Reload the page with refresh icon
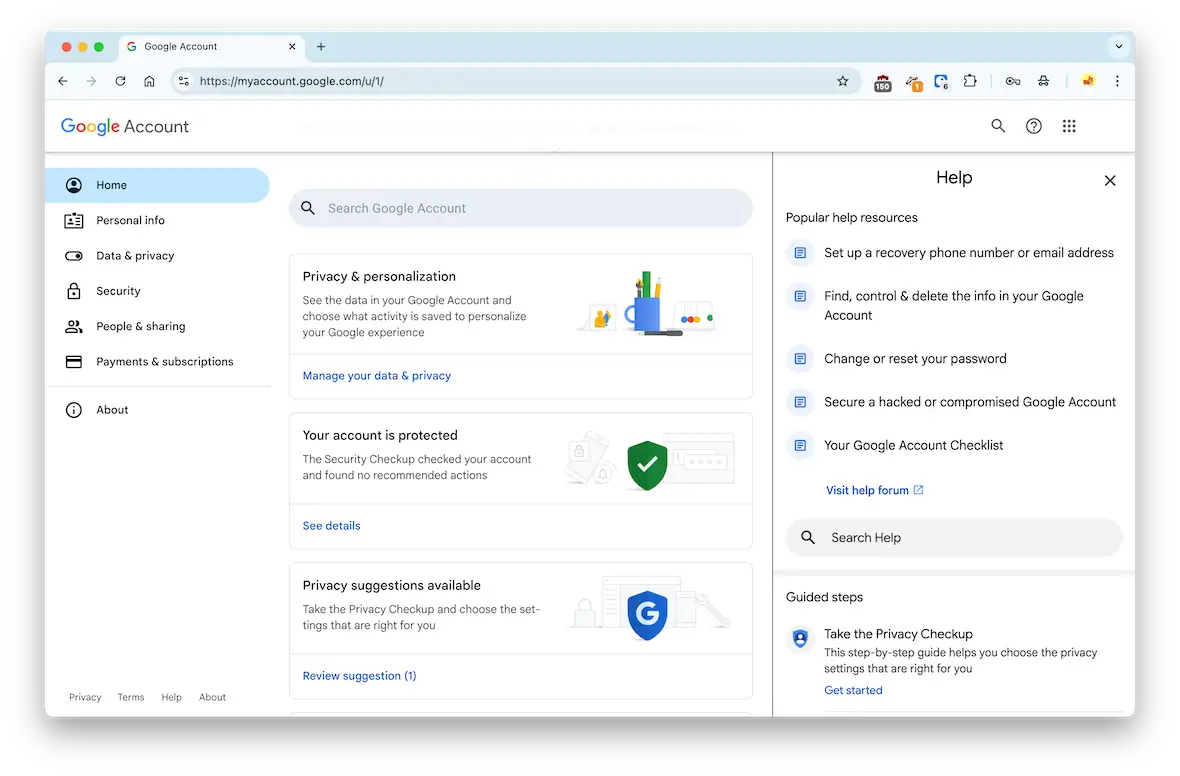 (x=120, y=81)
